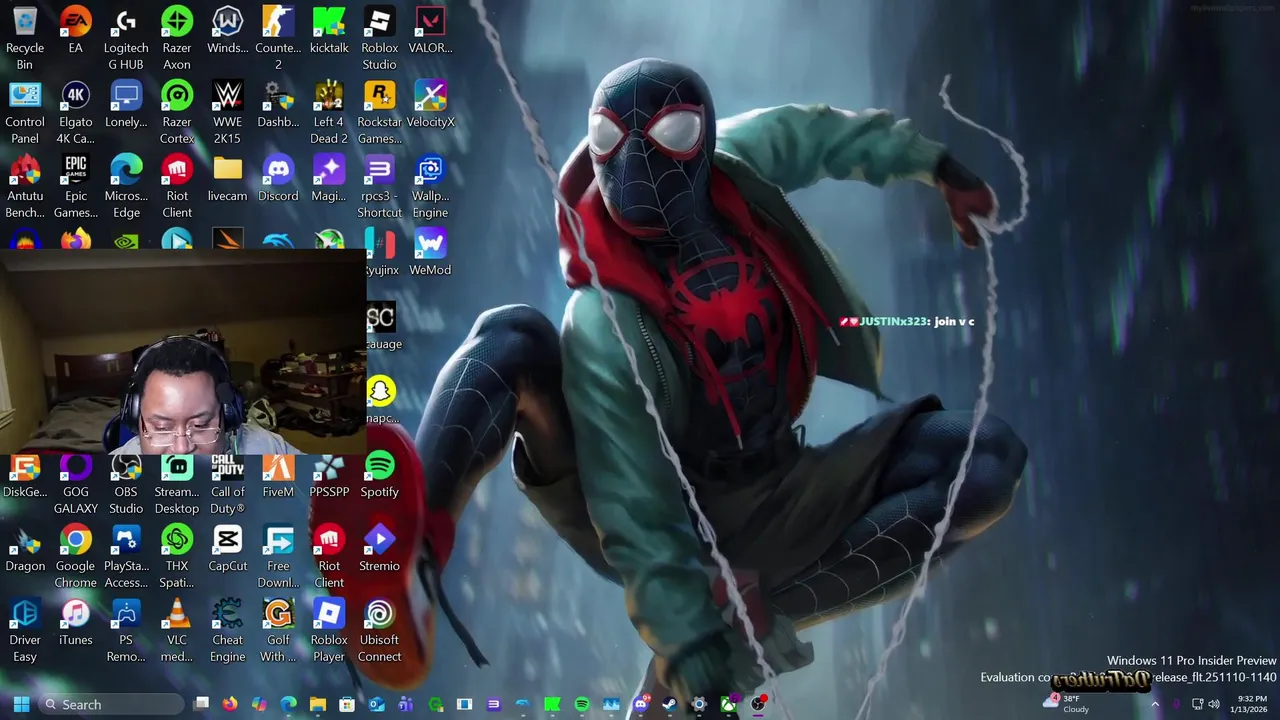This screenshot has width=1280, height=720.
Task: Click the purple microphone tray icon
Action: 1176,704
